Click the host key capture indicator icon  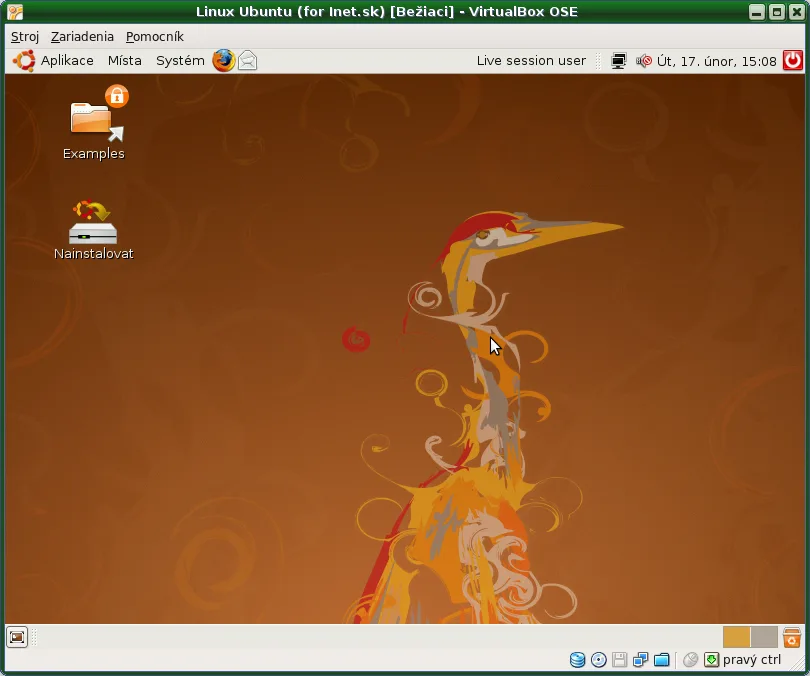[711, 659]
